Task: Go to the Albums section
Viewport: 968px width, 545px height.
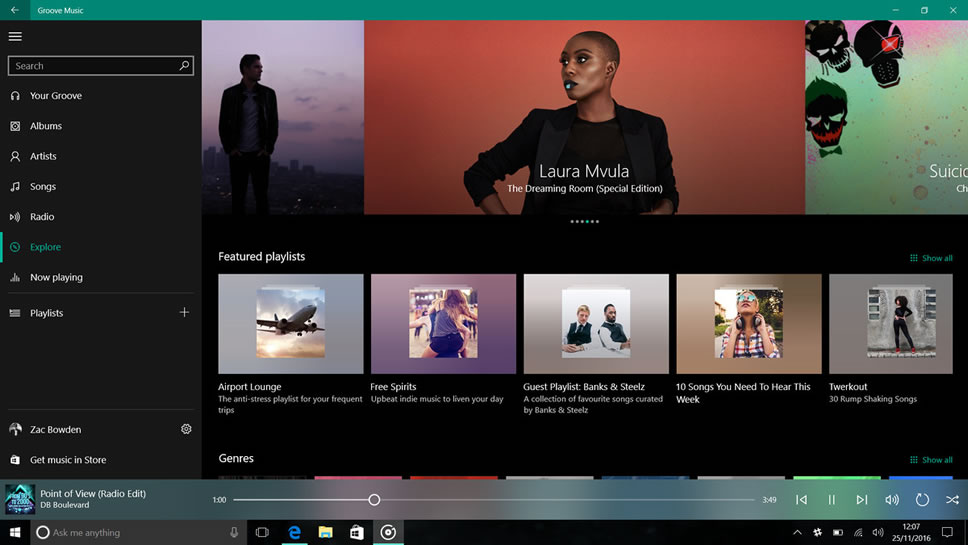Action: pos(46,126)
